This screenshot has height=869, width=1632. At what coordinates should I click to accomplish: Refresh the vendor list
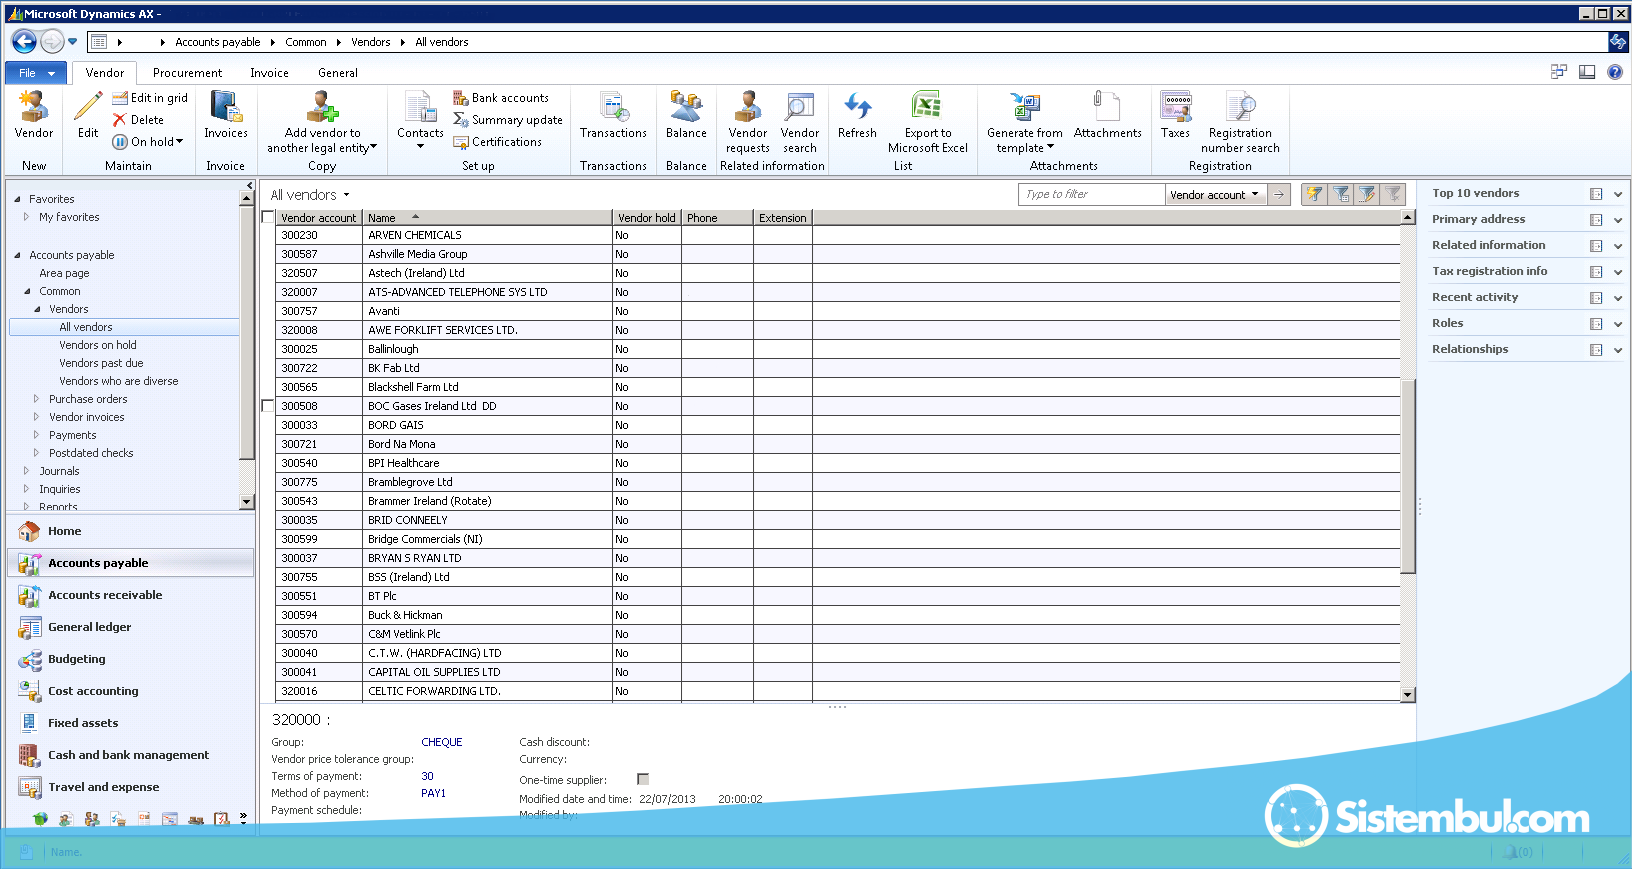click(857, 115)
